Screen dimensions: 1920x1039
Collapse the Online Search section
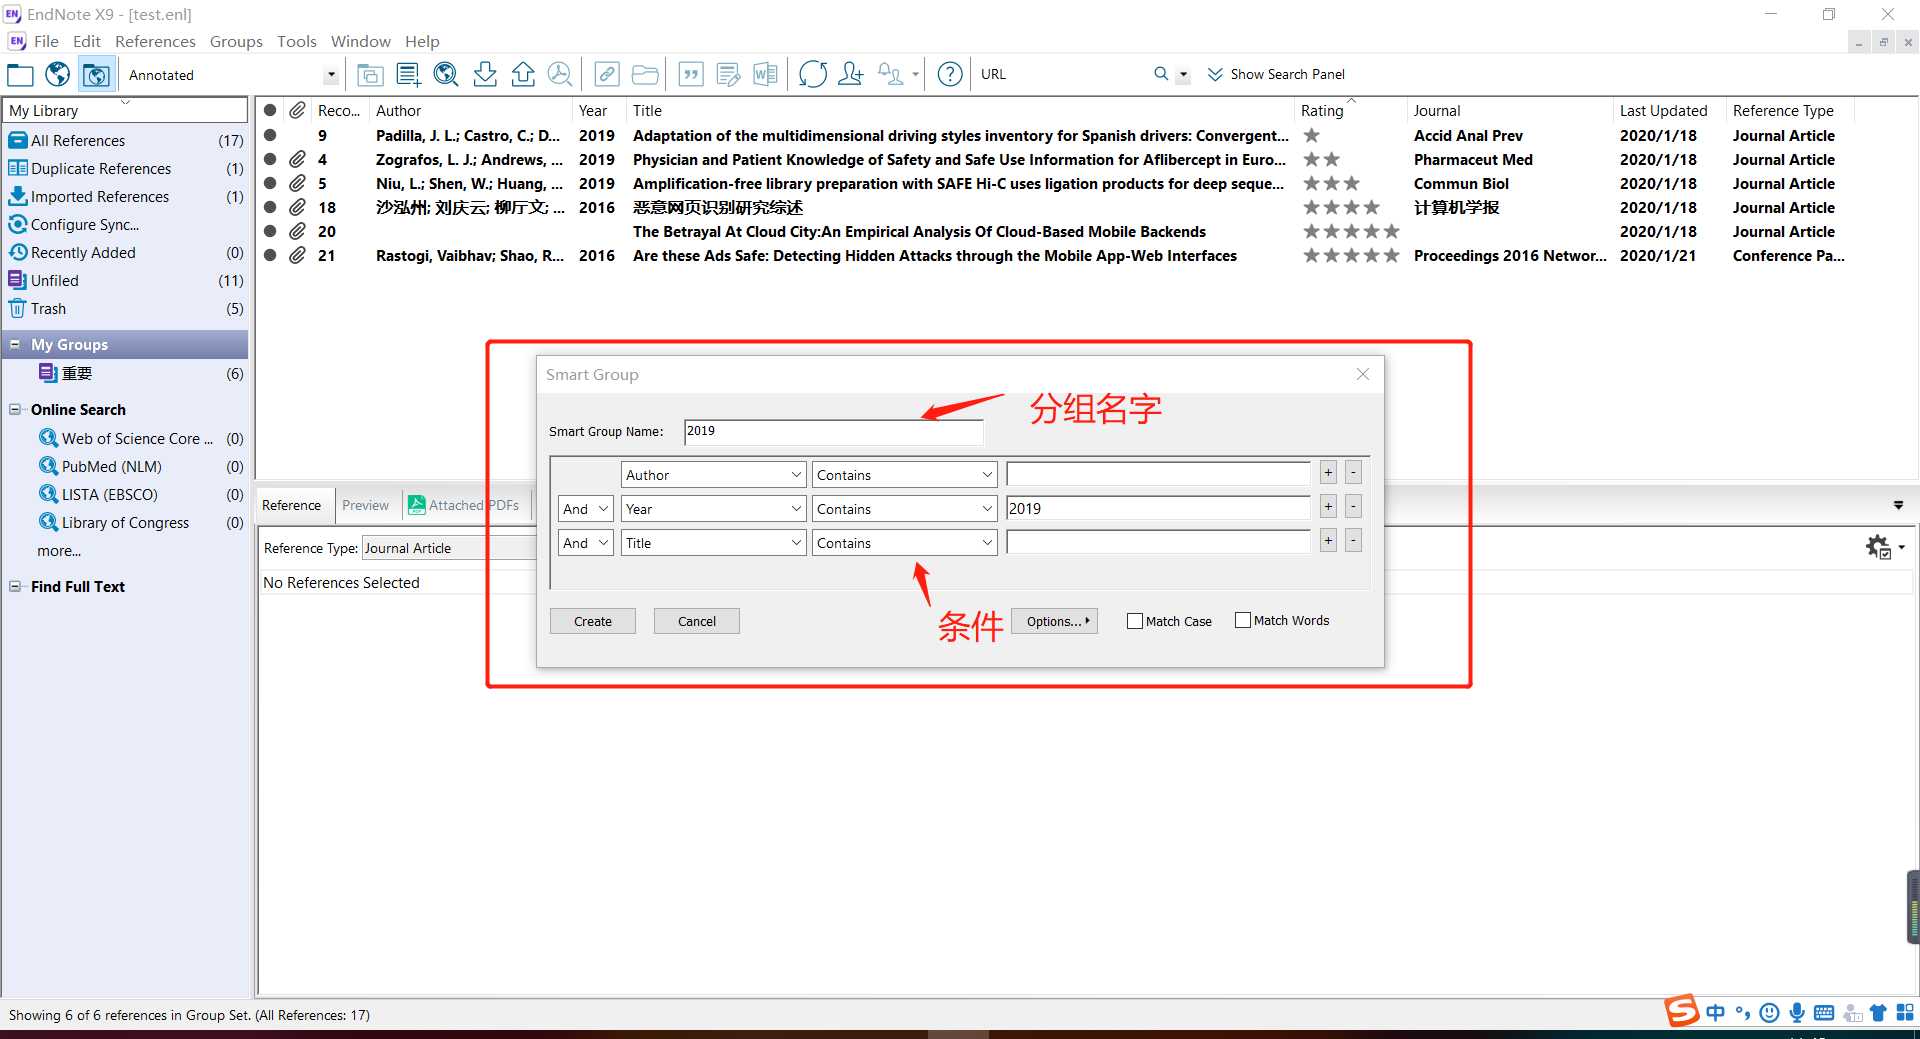point(15,410)
